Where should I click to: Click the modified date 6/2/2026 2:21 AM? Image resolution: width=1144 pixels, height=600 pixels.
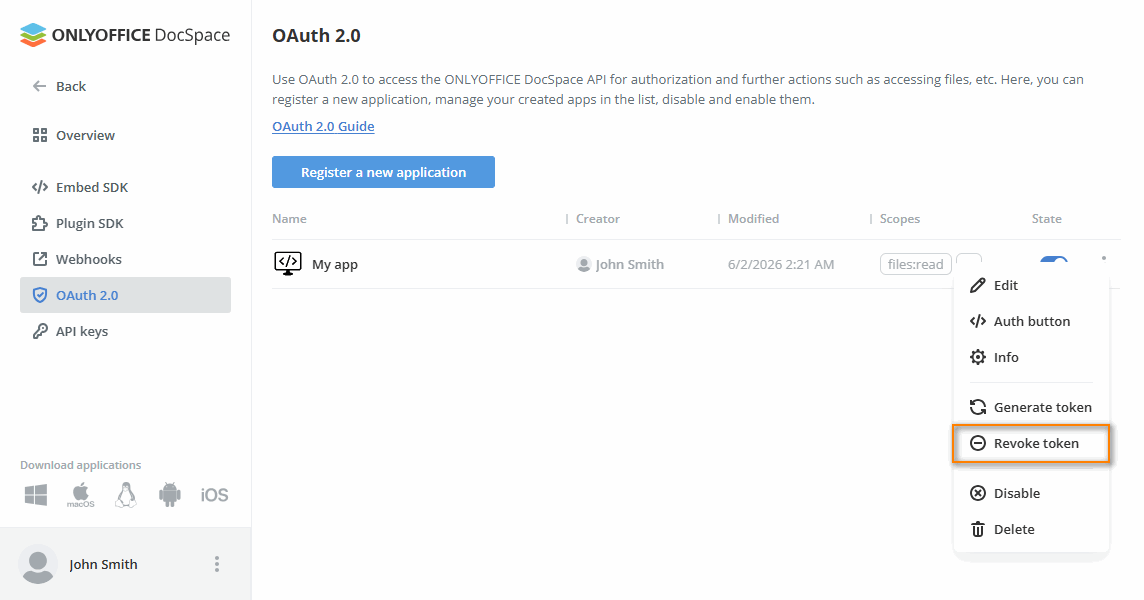[x=781, y=264]
